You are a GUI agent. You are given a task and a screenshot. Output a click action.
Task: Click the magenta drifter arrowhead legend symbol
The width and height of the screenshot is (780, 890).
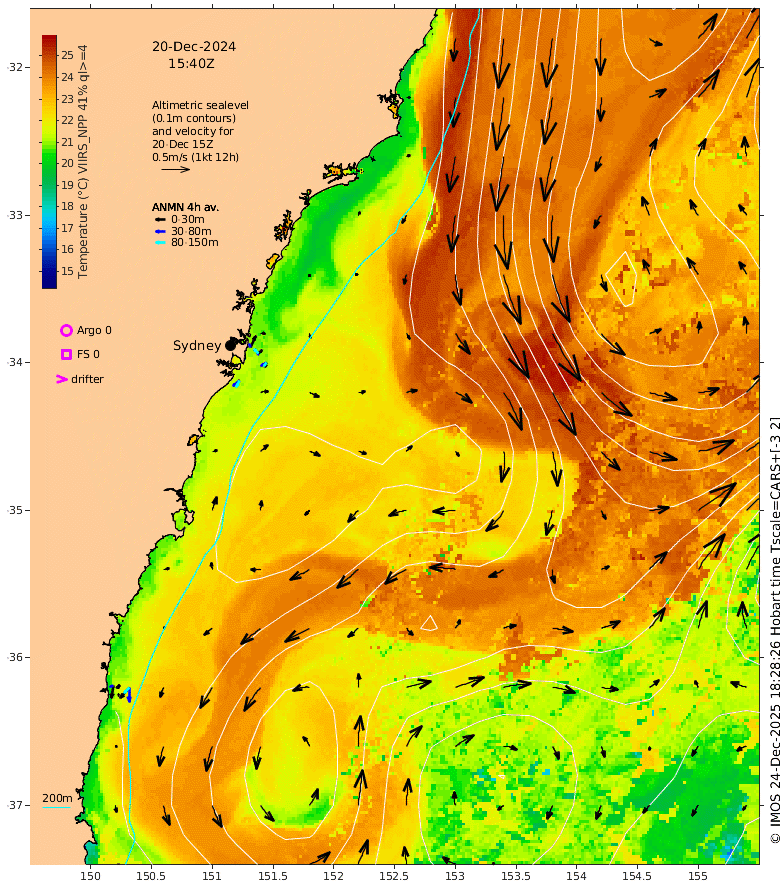[62, 379]
